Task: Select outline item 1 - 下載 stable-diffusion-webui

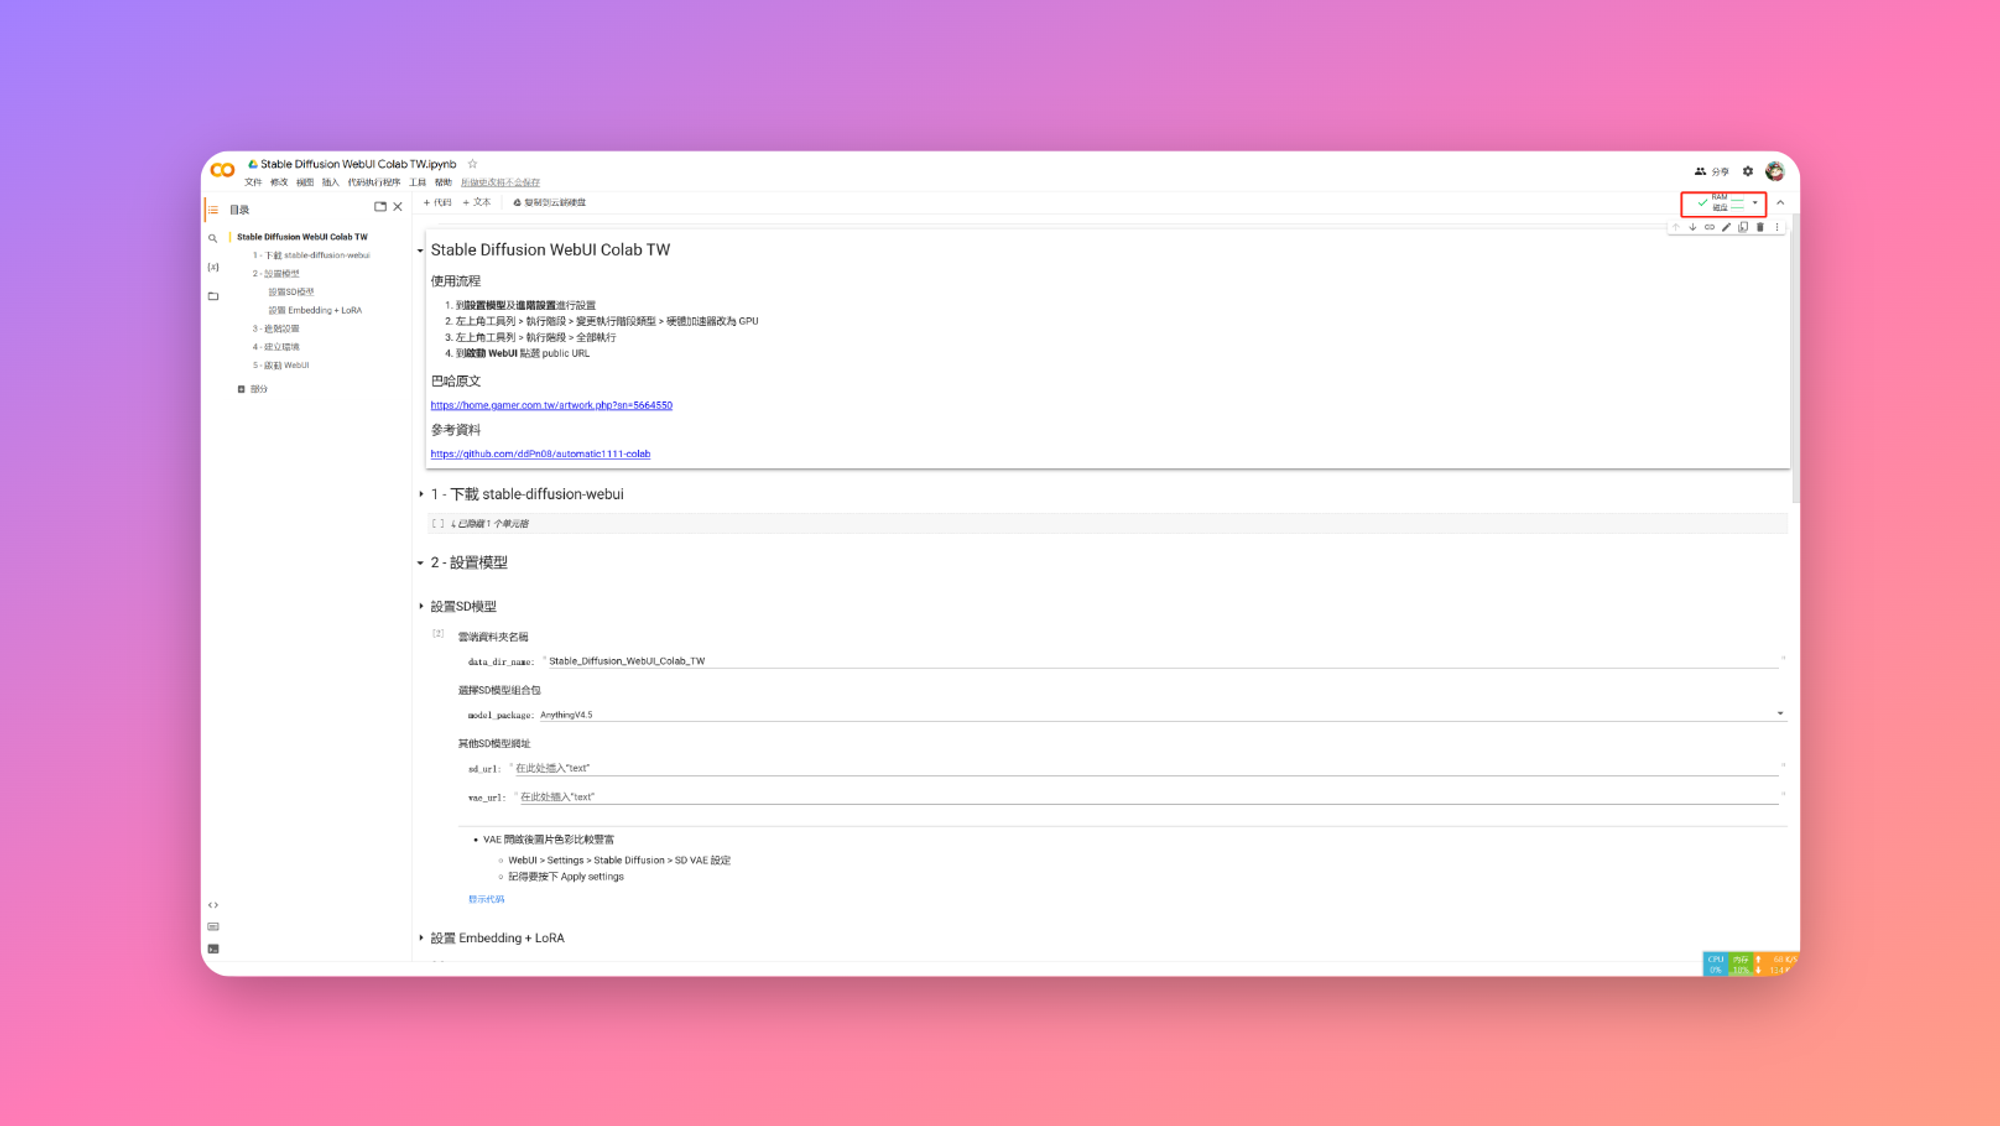Action: 311,255
